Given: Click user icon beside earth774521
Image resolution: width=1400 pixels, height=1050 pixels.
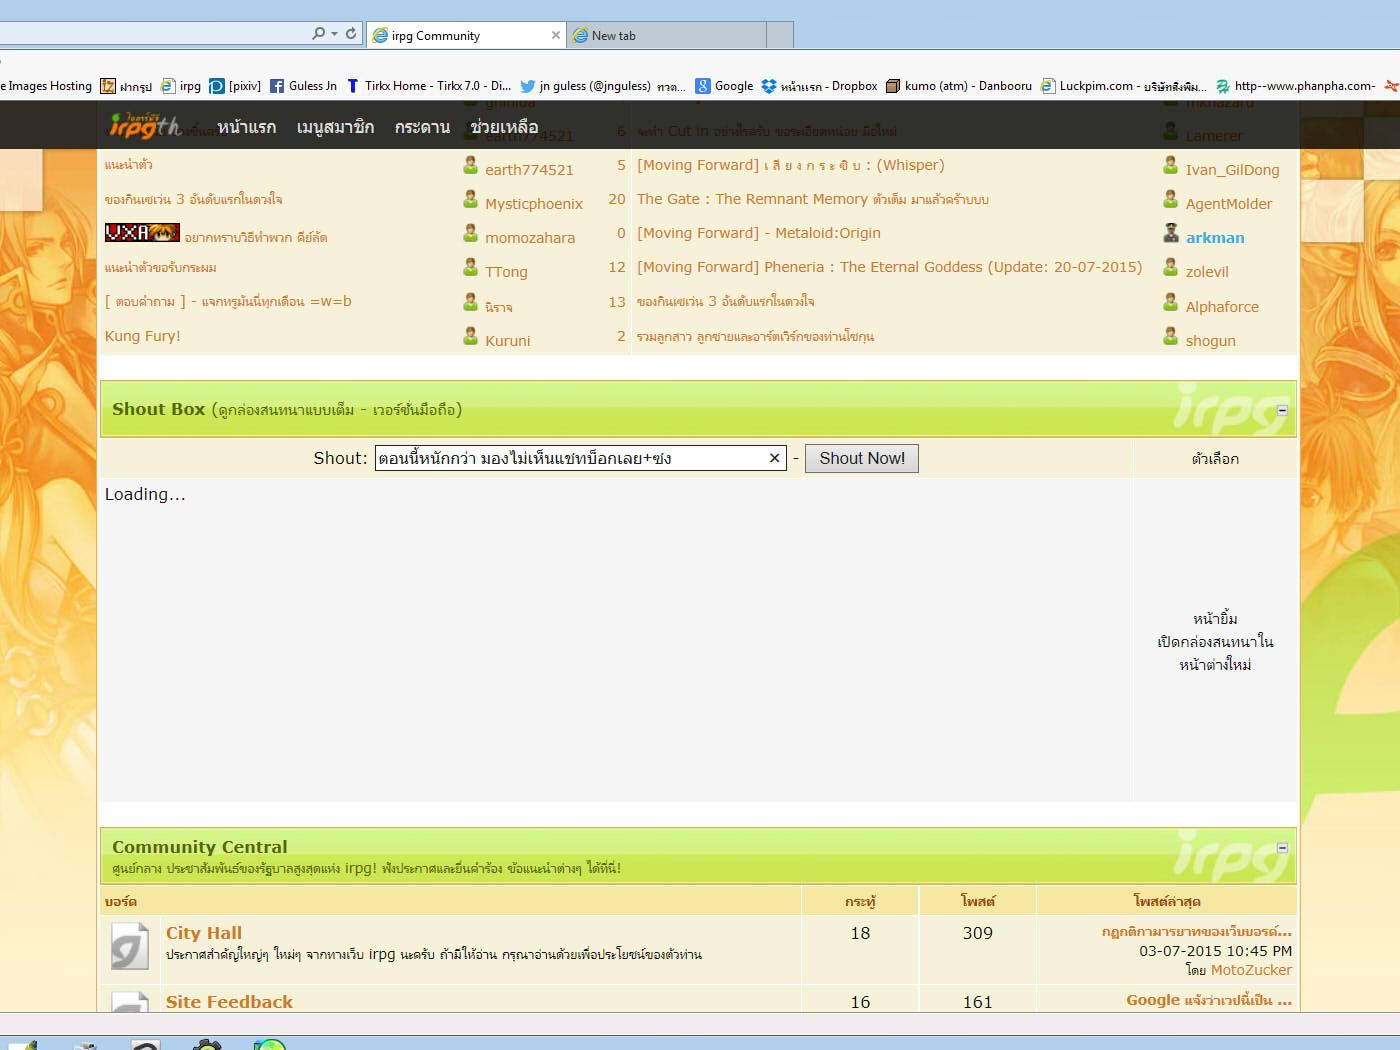Looking at the screenshot, I should click(x=470, y=165).
